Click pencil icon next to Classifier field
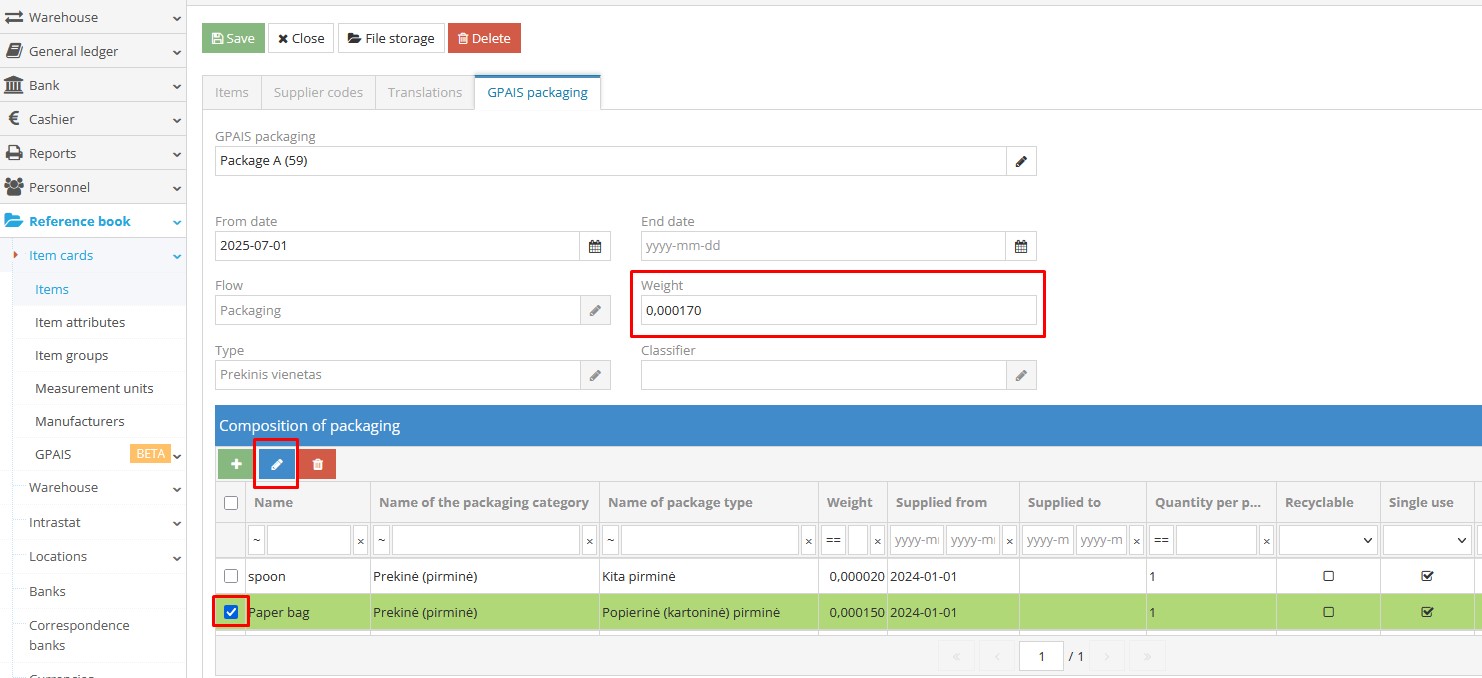 (1021, 375)
